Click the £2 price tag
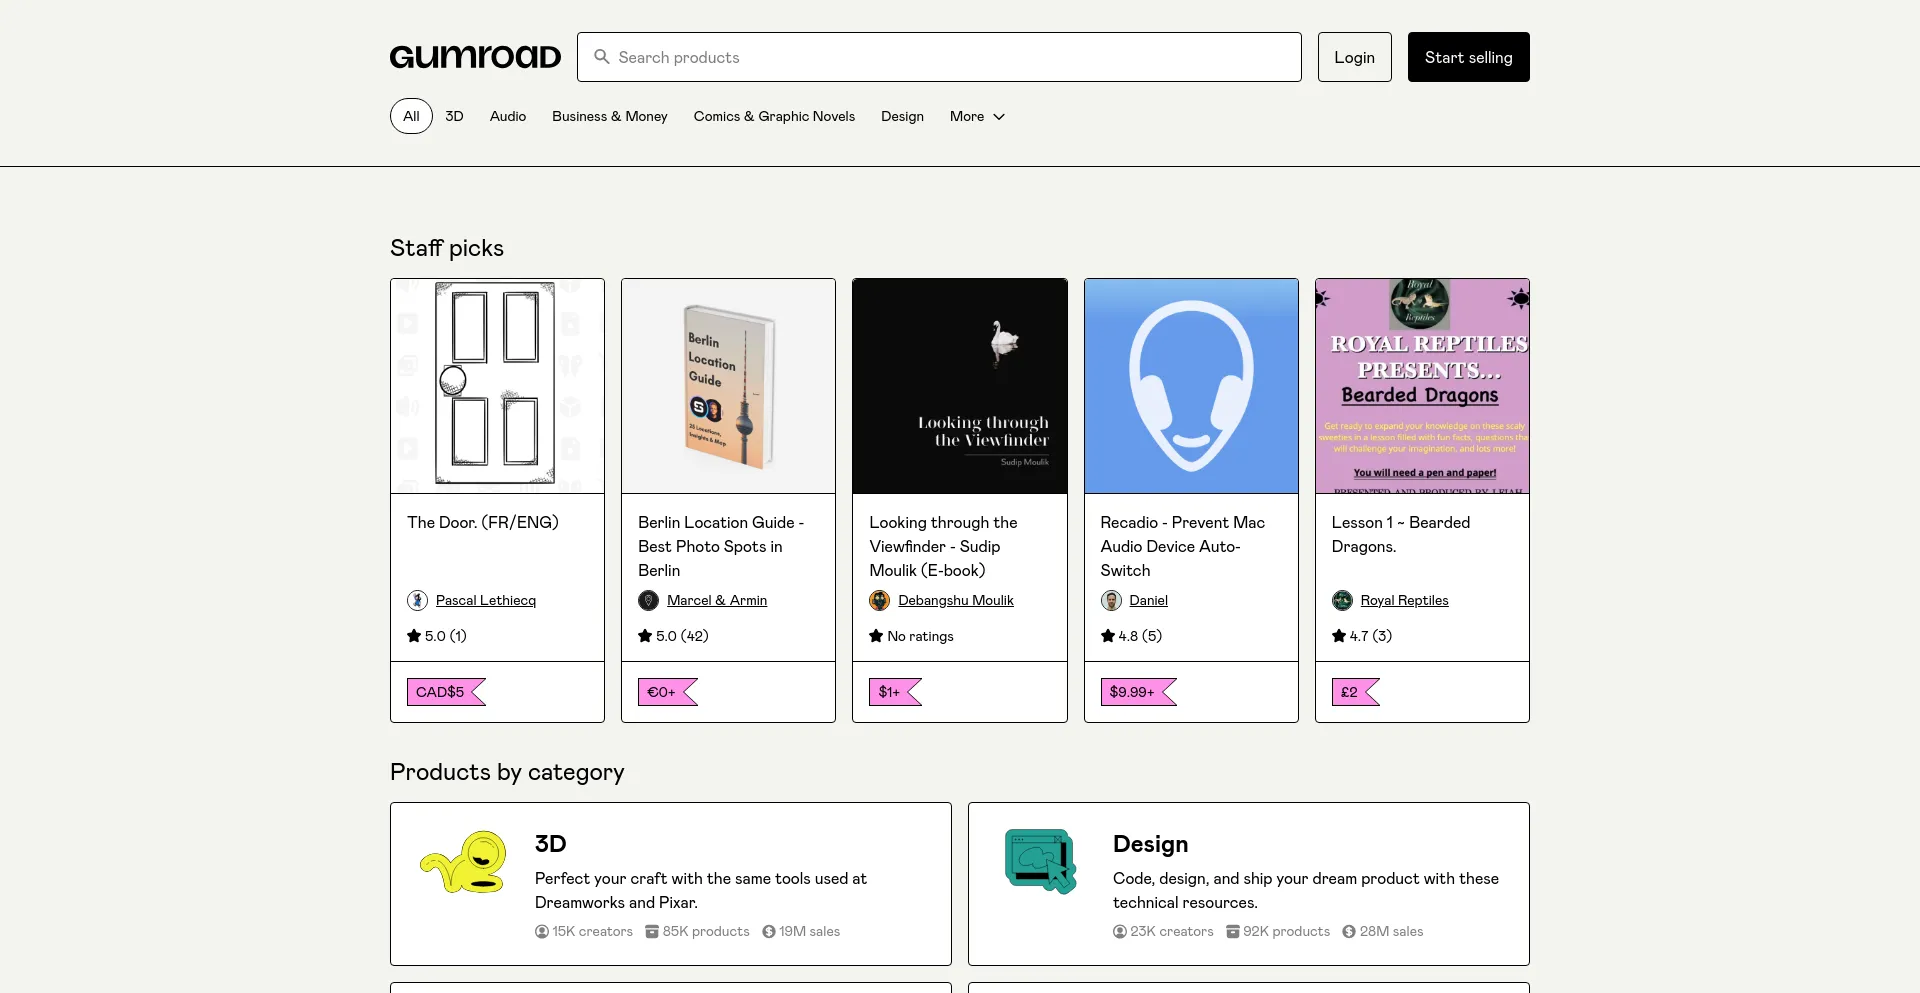 [x=1356, y=692]
